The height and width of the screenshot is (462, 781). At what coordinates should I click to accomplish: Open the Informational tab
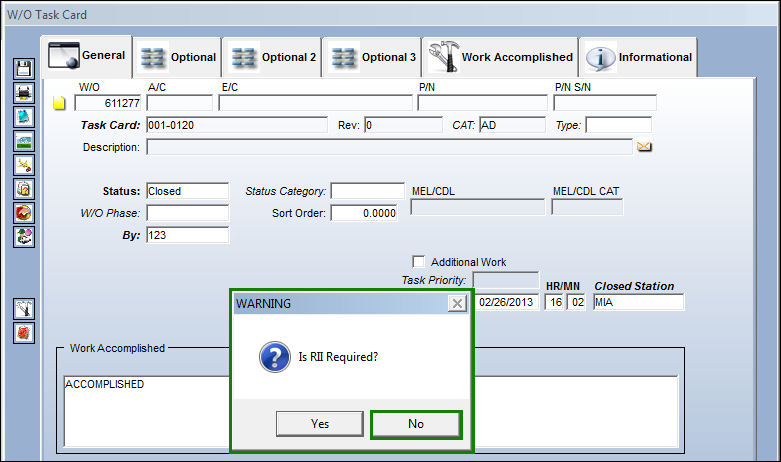click(638, 57)
